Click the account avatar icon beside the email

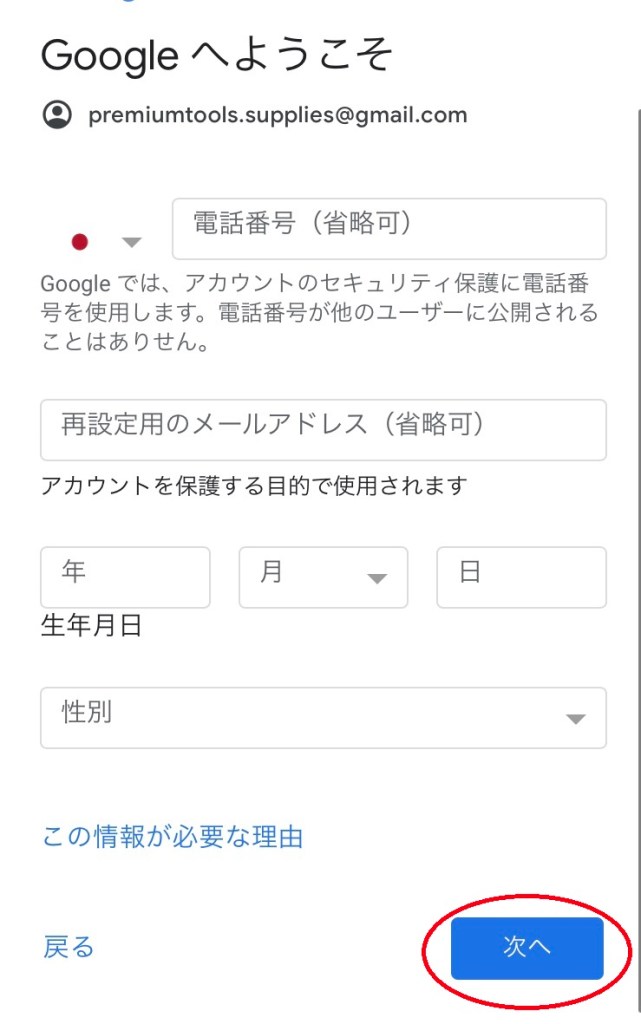click(57, 115)
